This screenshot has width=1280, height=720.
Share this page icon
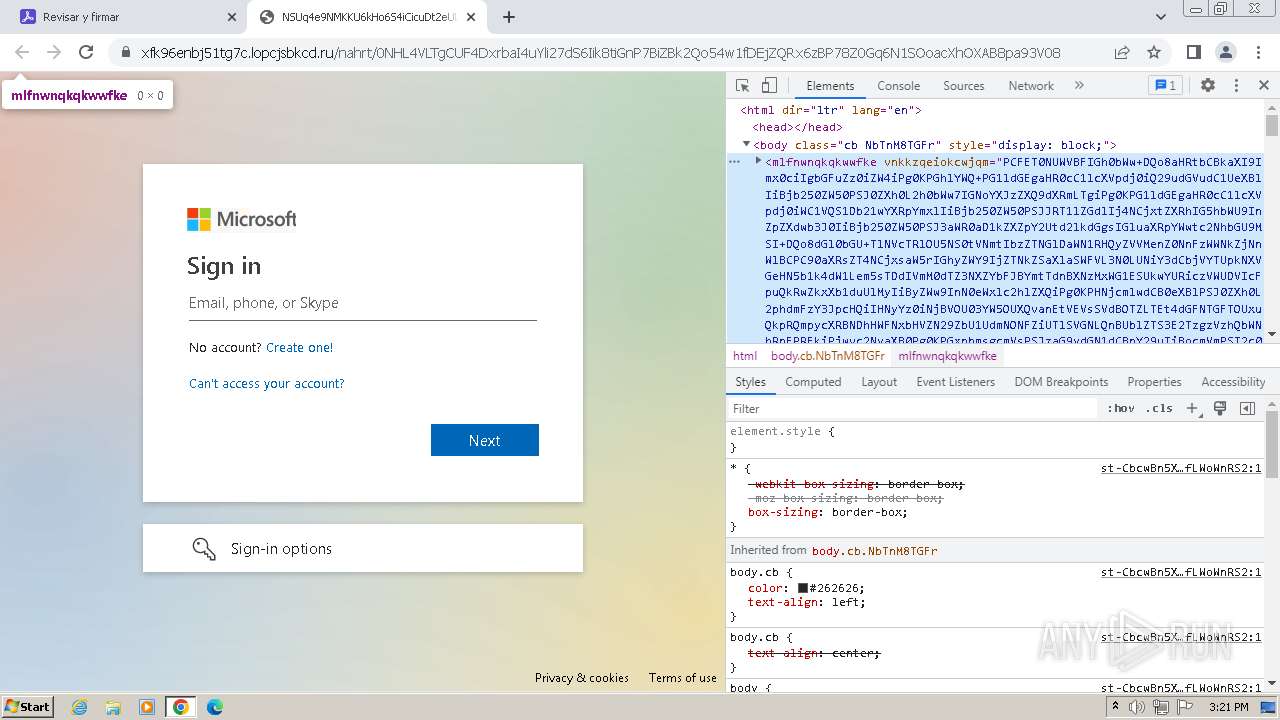(1122, 52)
